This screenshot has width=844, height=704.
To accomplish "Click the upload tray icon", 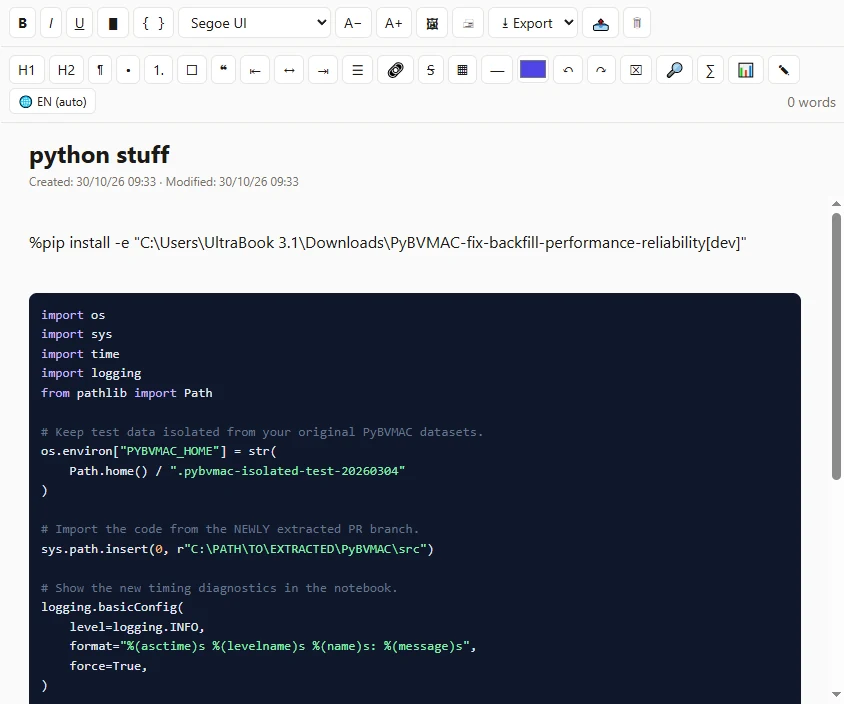I will pyautogui.click(x=601, y=23).
